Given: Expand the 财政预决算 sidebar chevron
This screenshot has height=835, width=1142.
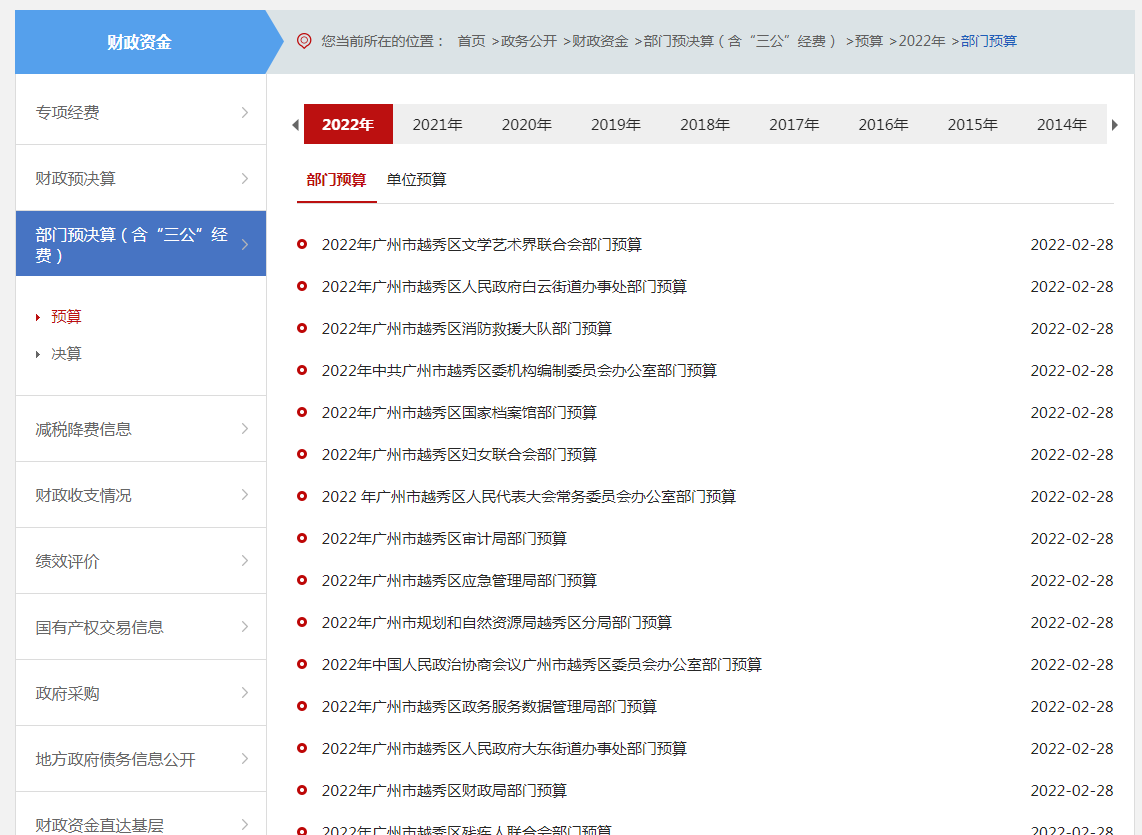Looking at the screenshot, I should (x=244, y=178).
